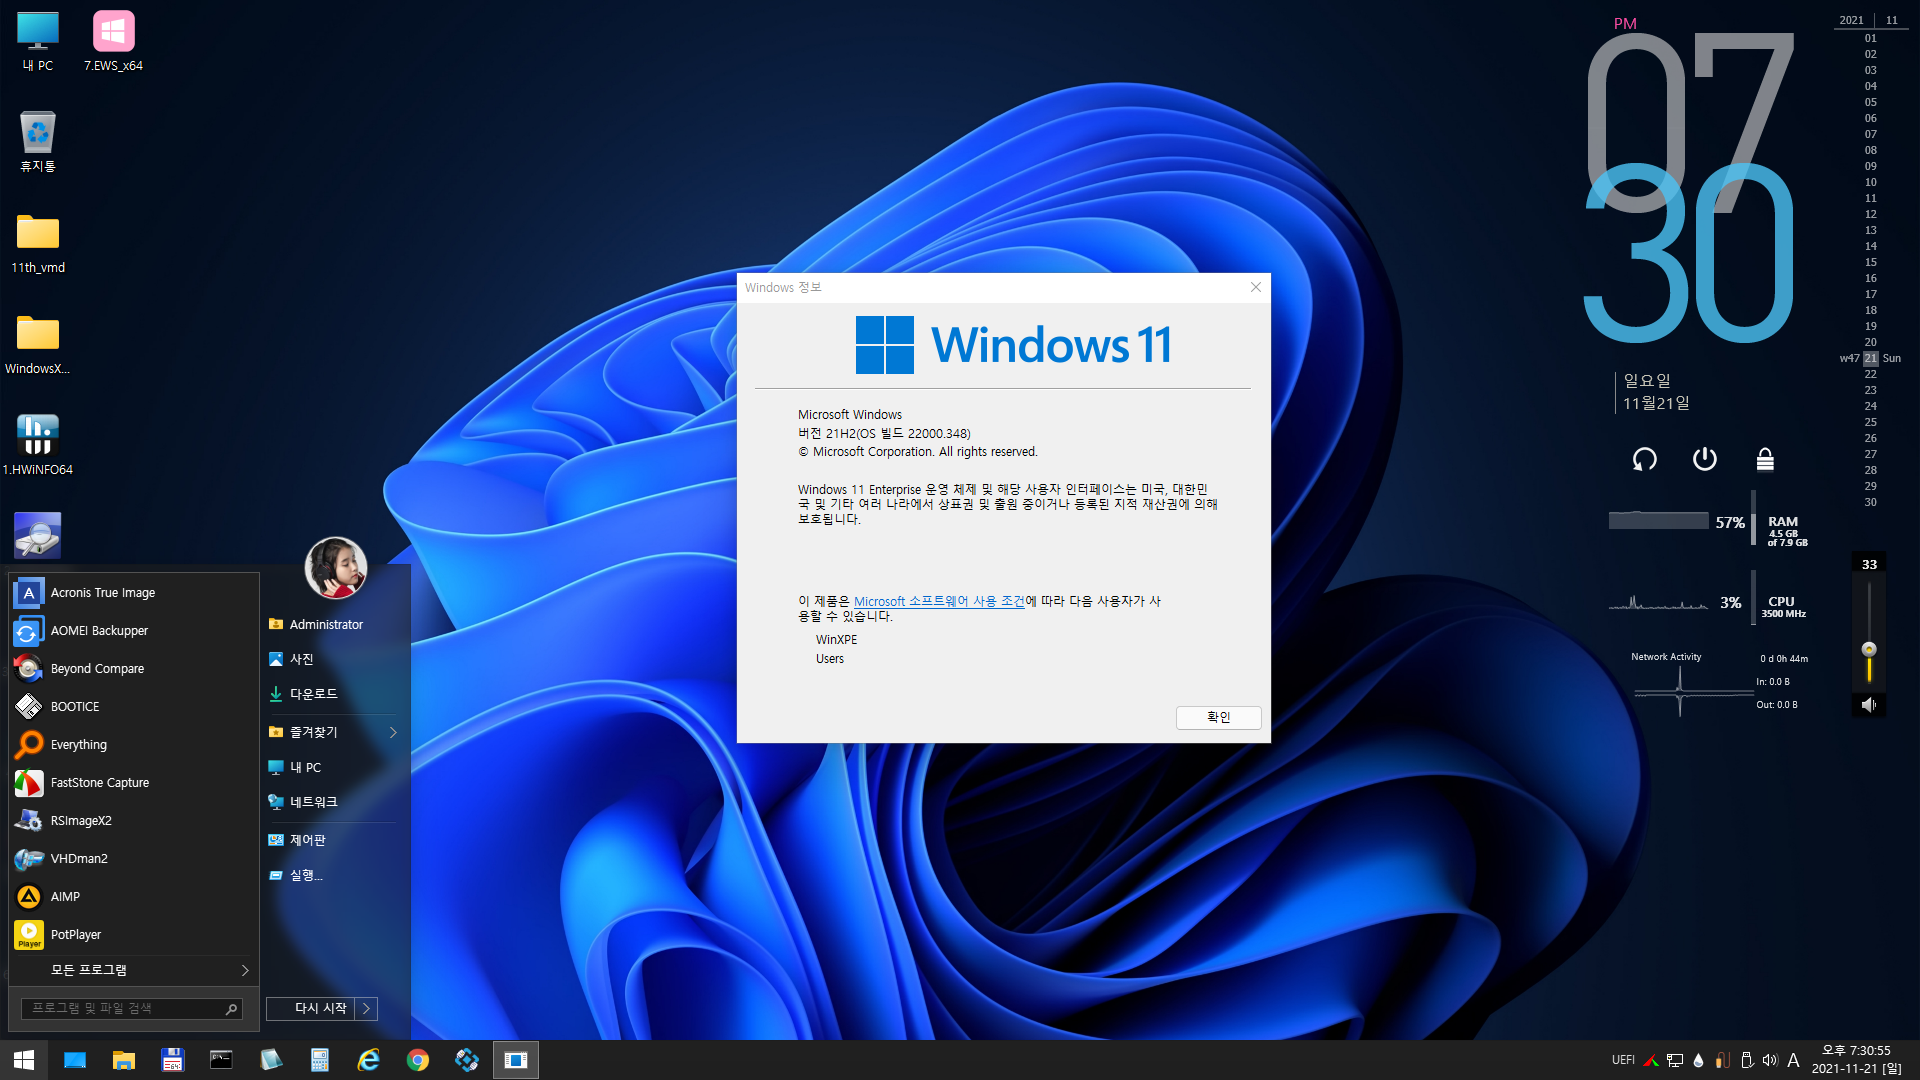Click 확인 in Windows 정보 dialog

click(x=1218, y=718)
